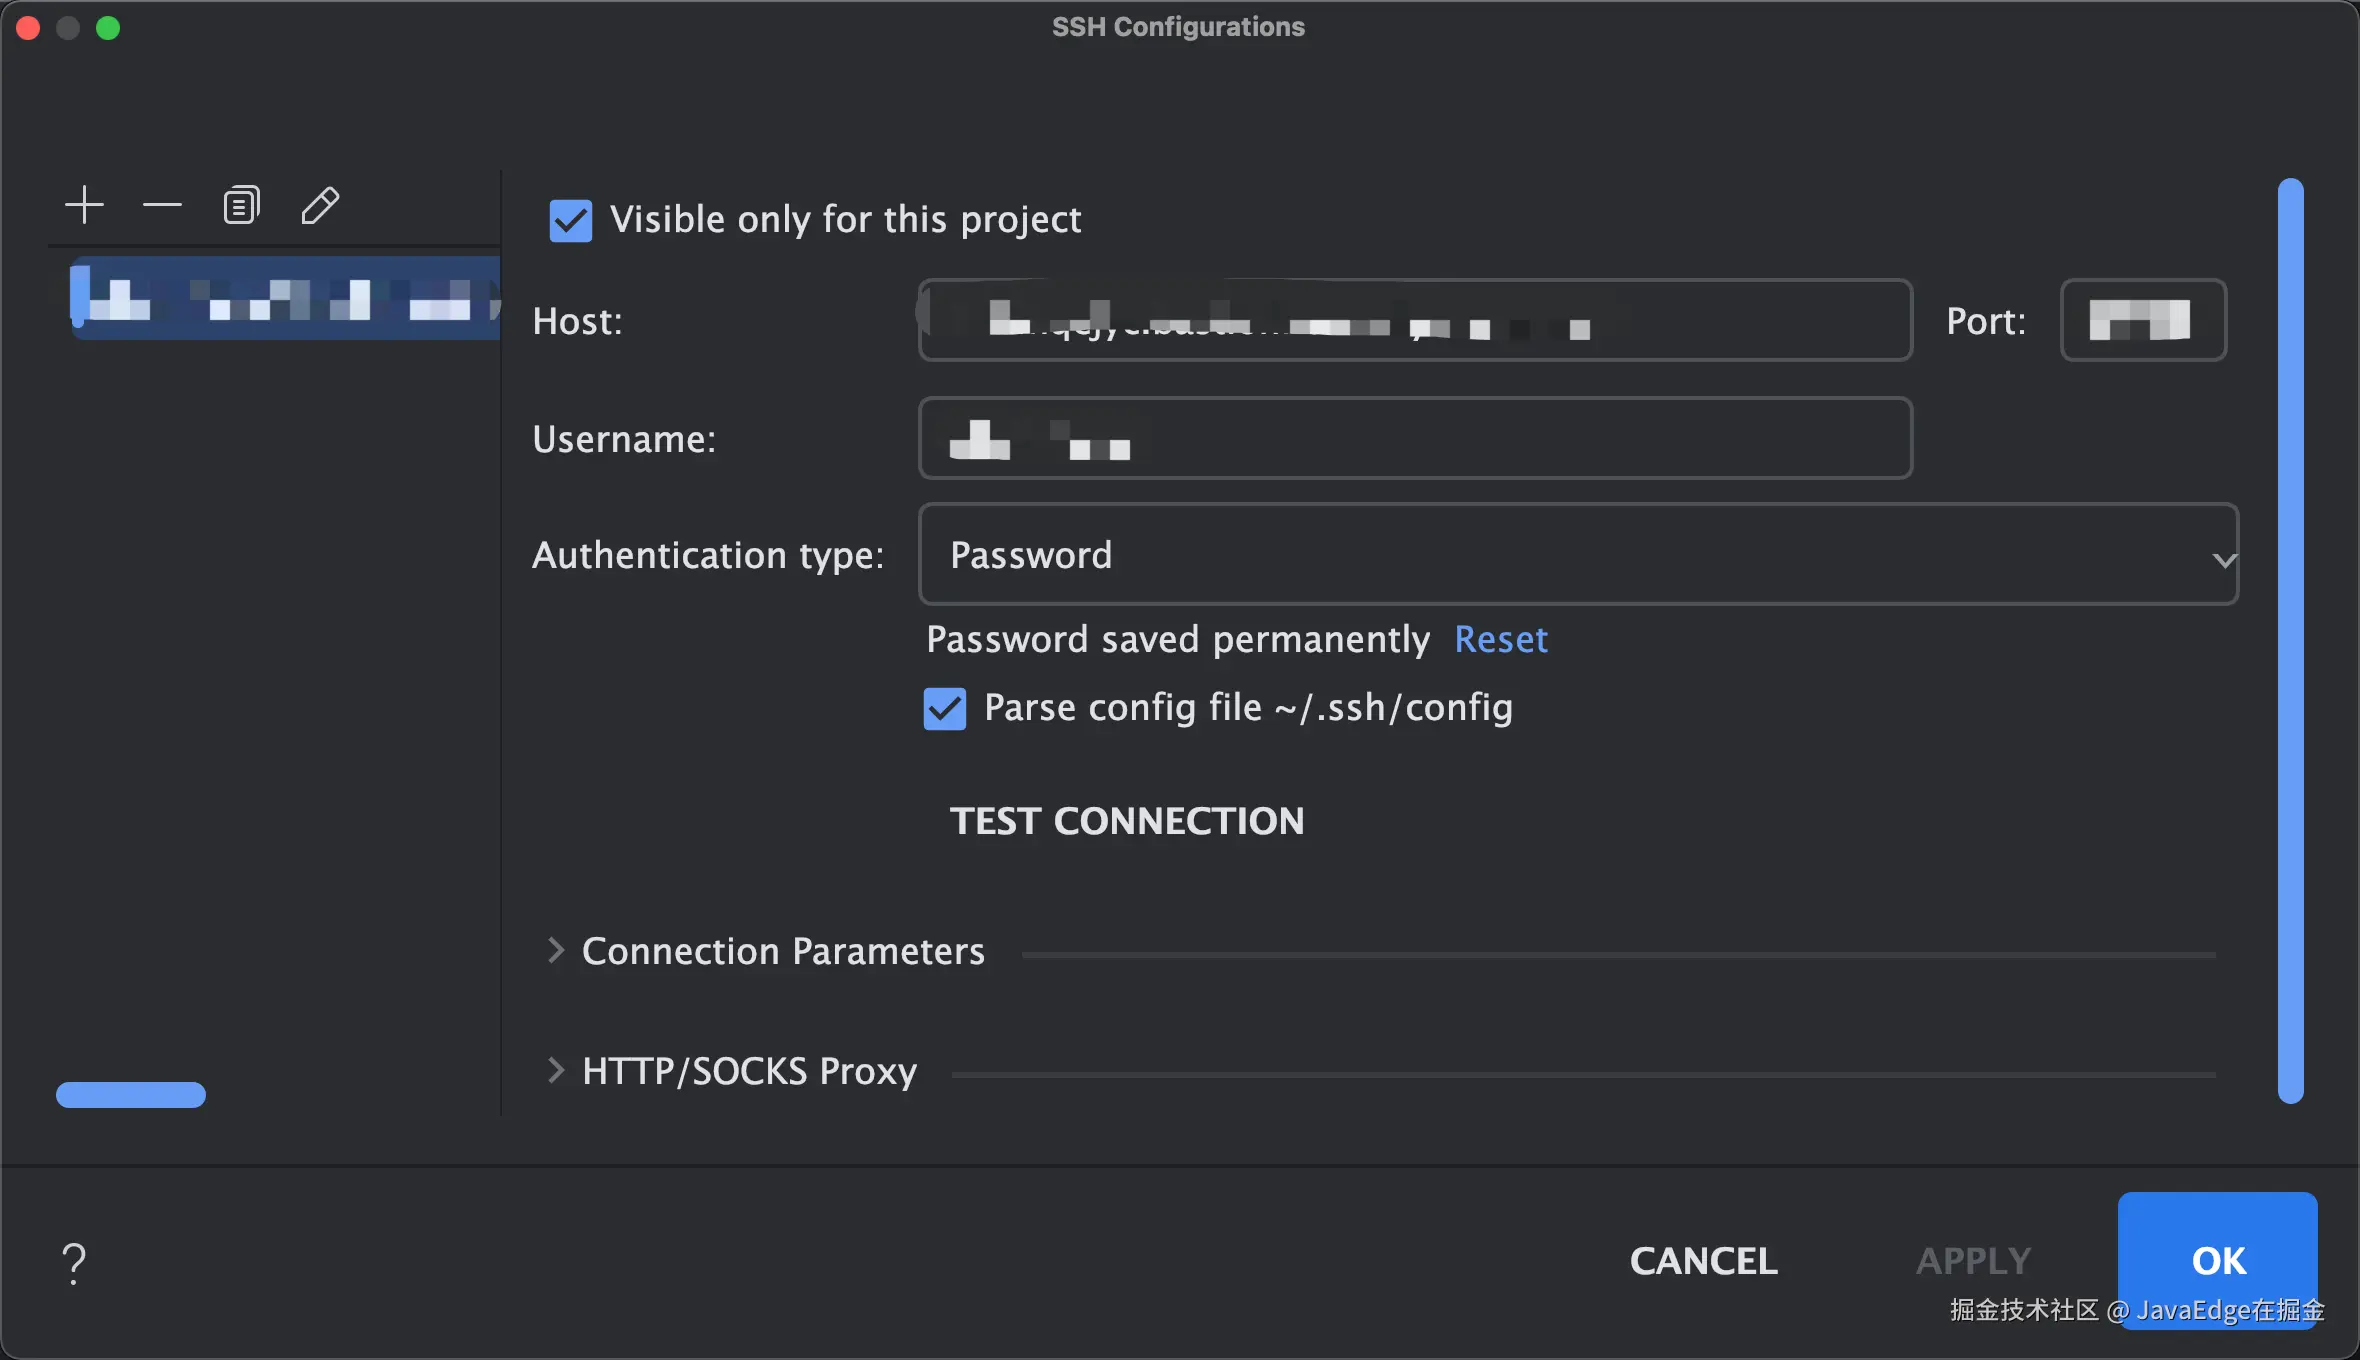Click in the Port input field
Image resolution: width=2360 pixels, height=1360 pixels.
[x=2143, y=320]
